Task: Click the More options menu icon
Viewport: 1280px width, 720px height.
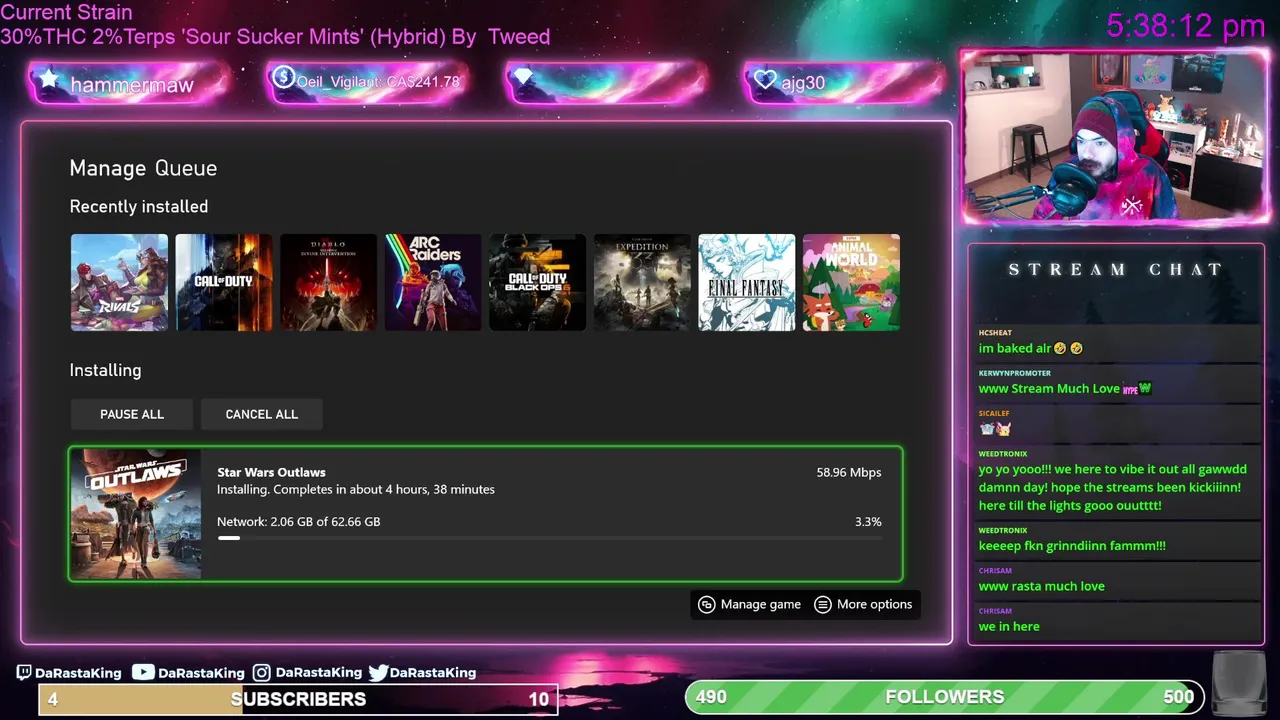Action: pos(823,604)
